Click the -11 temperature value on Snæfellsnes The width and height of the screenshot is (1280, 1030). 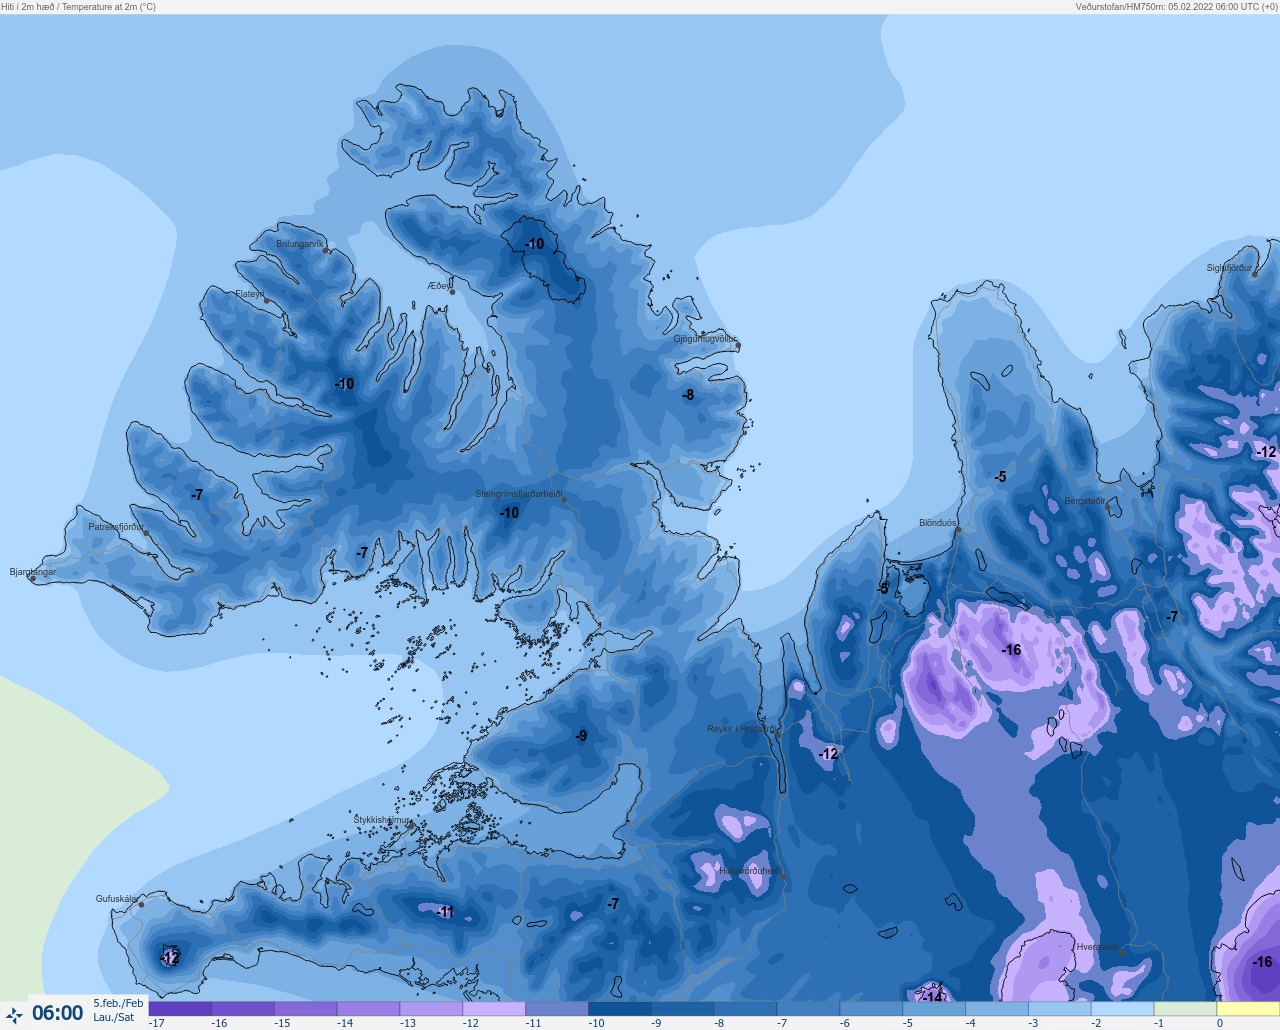coord(445,911)
